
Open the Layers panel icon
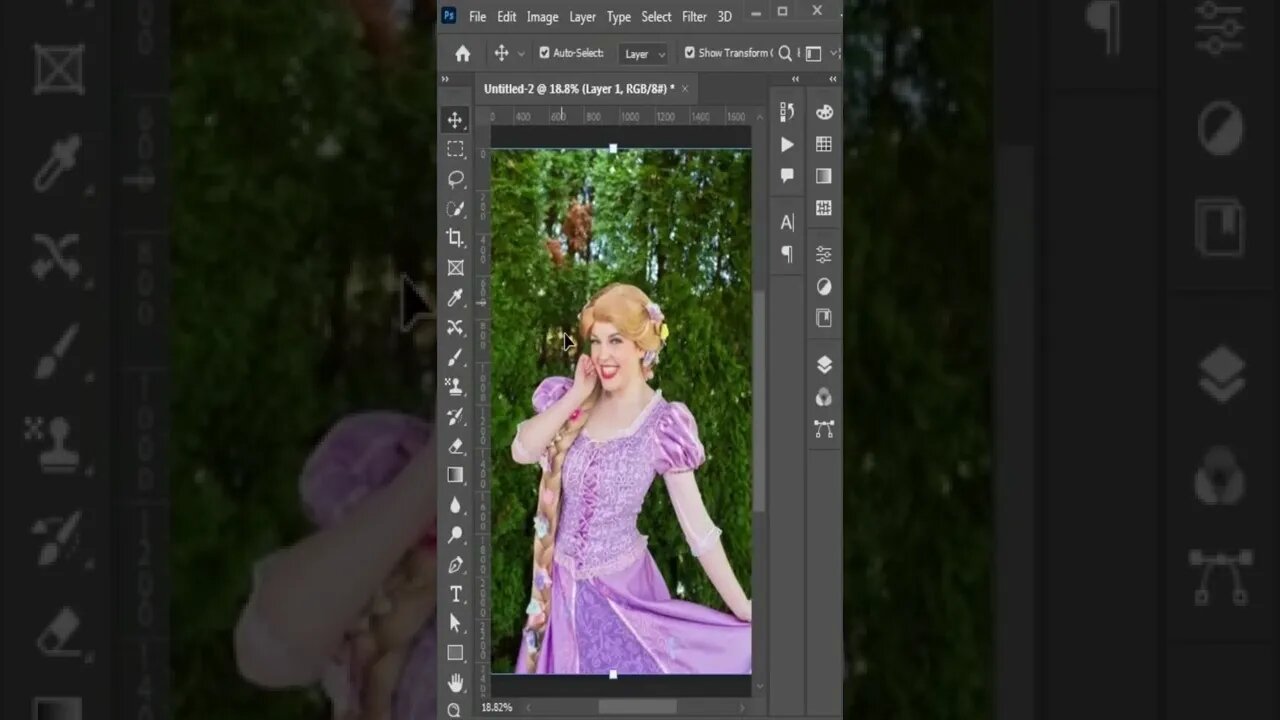click(824, 364)
